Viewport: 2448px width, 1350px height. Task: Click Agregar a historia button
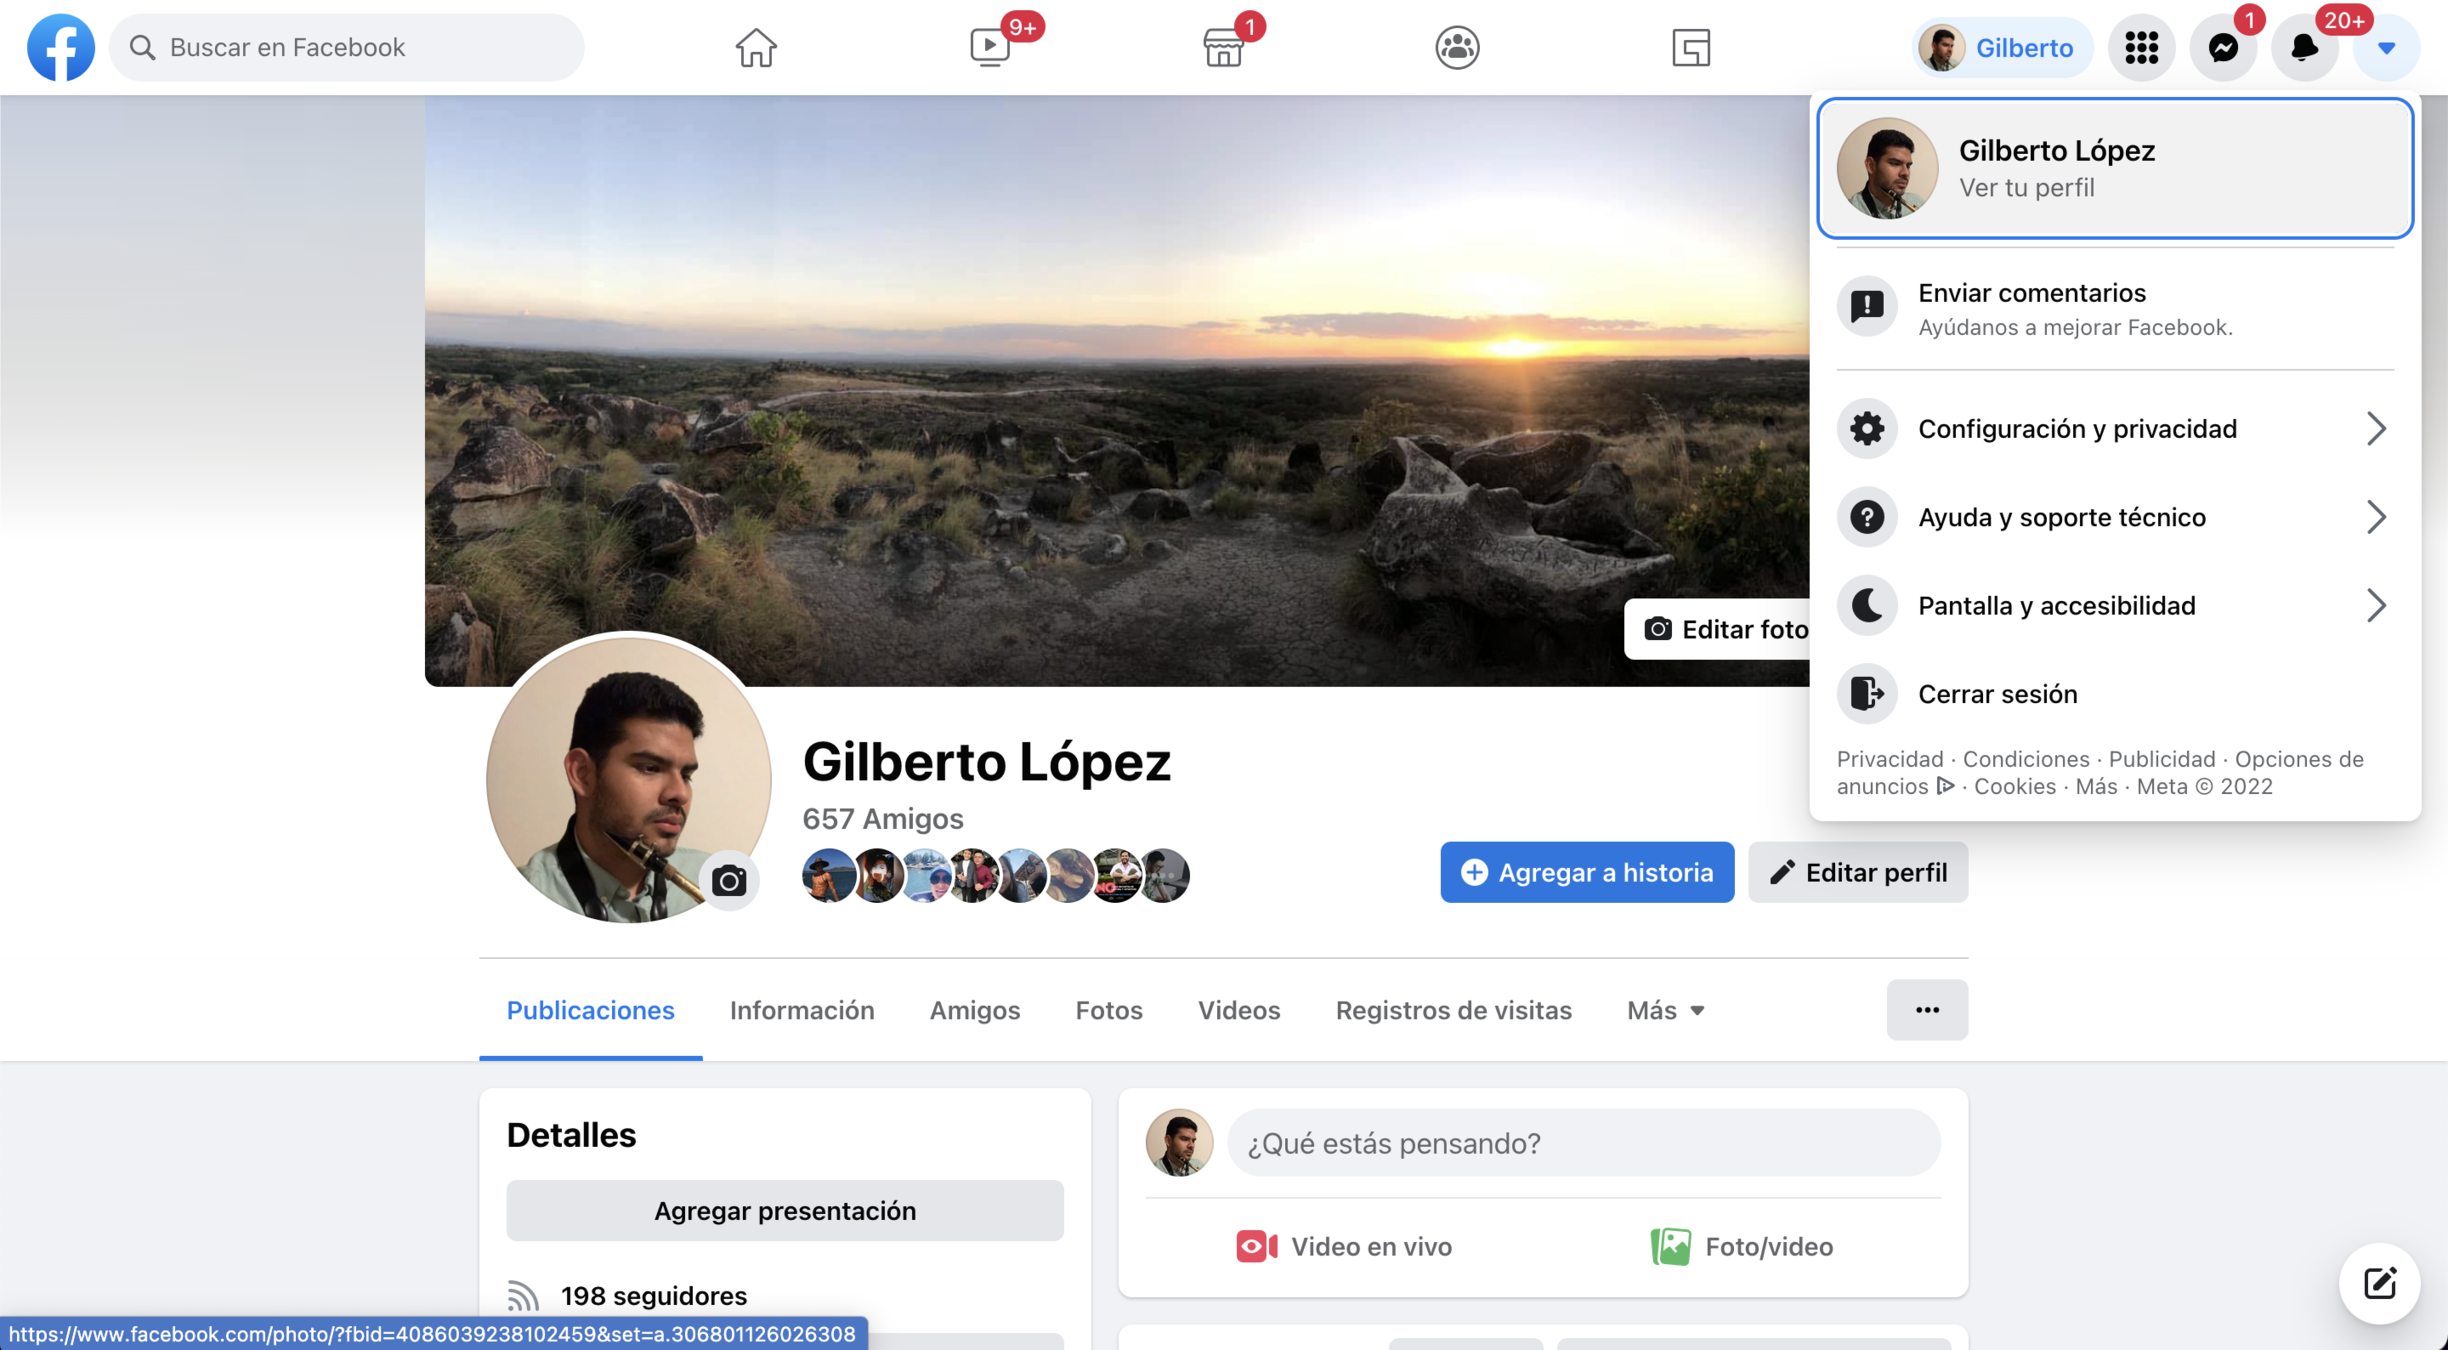pyautogui.click(x=1586, y=872)
